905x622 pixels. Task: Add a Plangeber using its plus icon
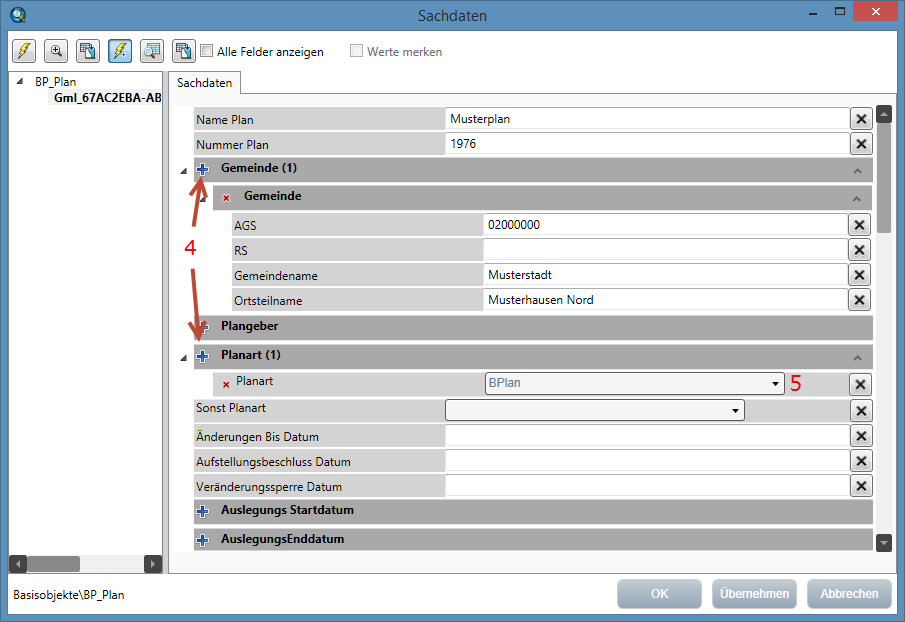202,327
